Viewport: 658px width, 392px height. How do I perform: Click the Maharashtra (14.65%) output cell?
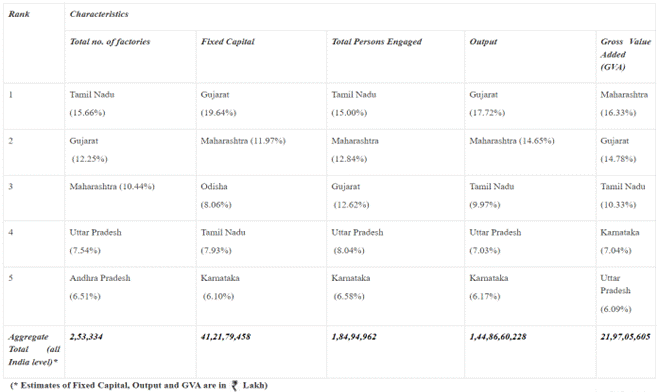[530, 152]
